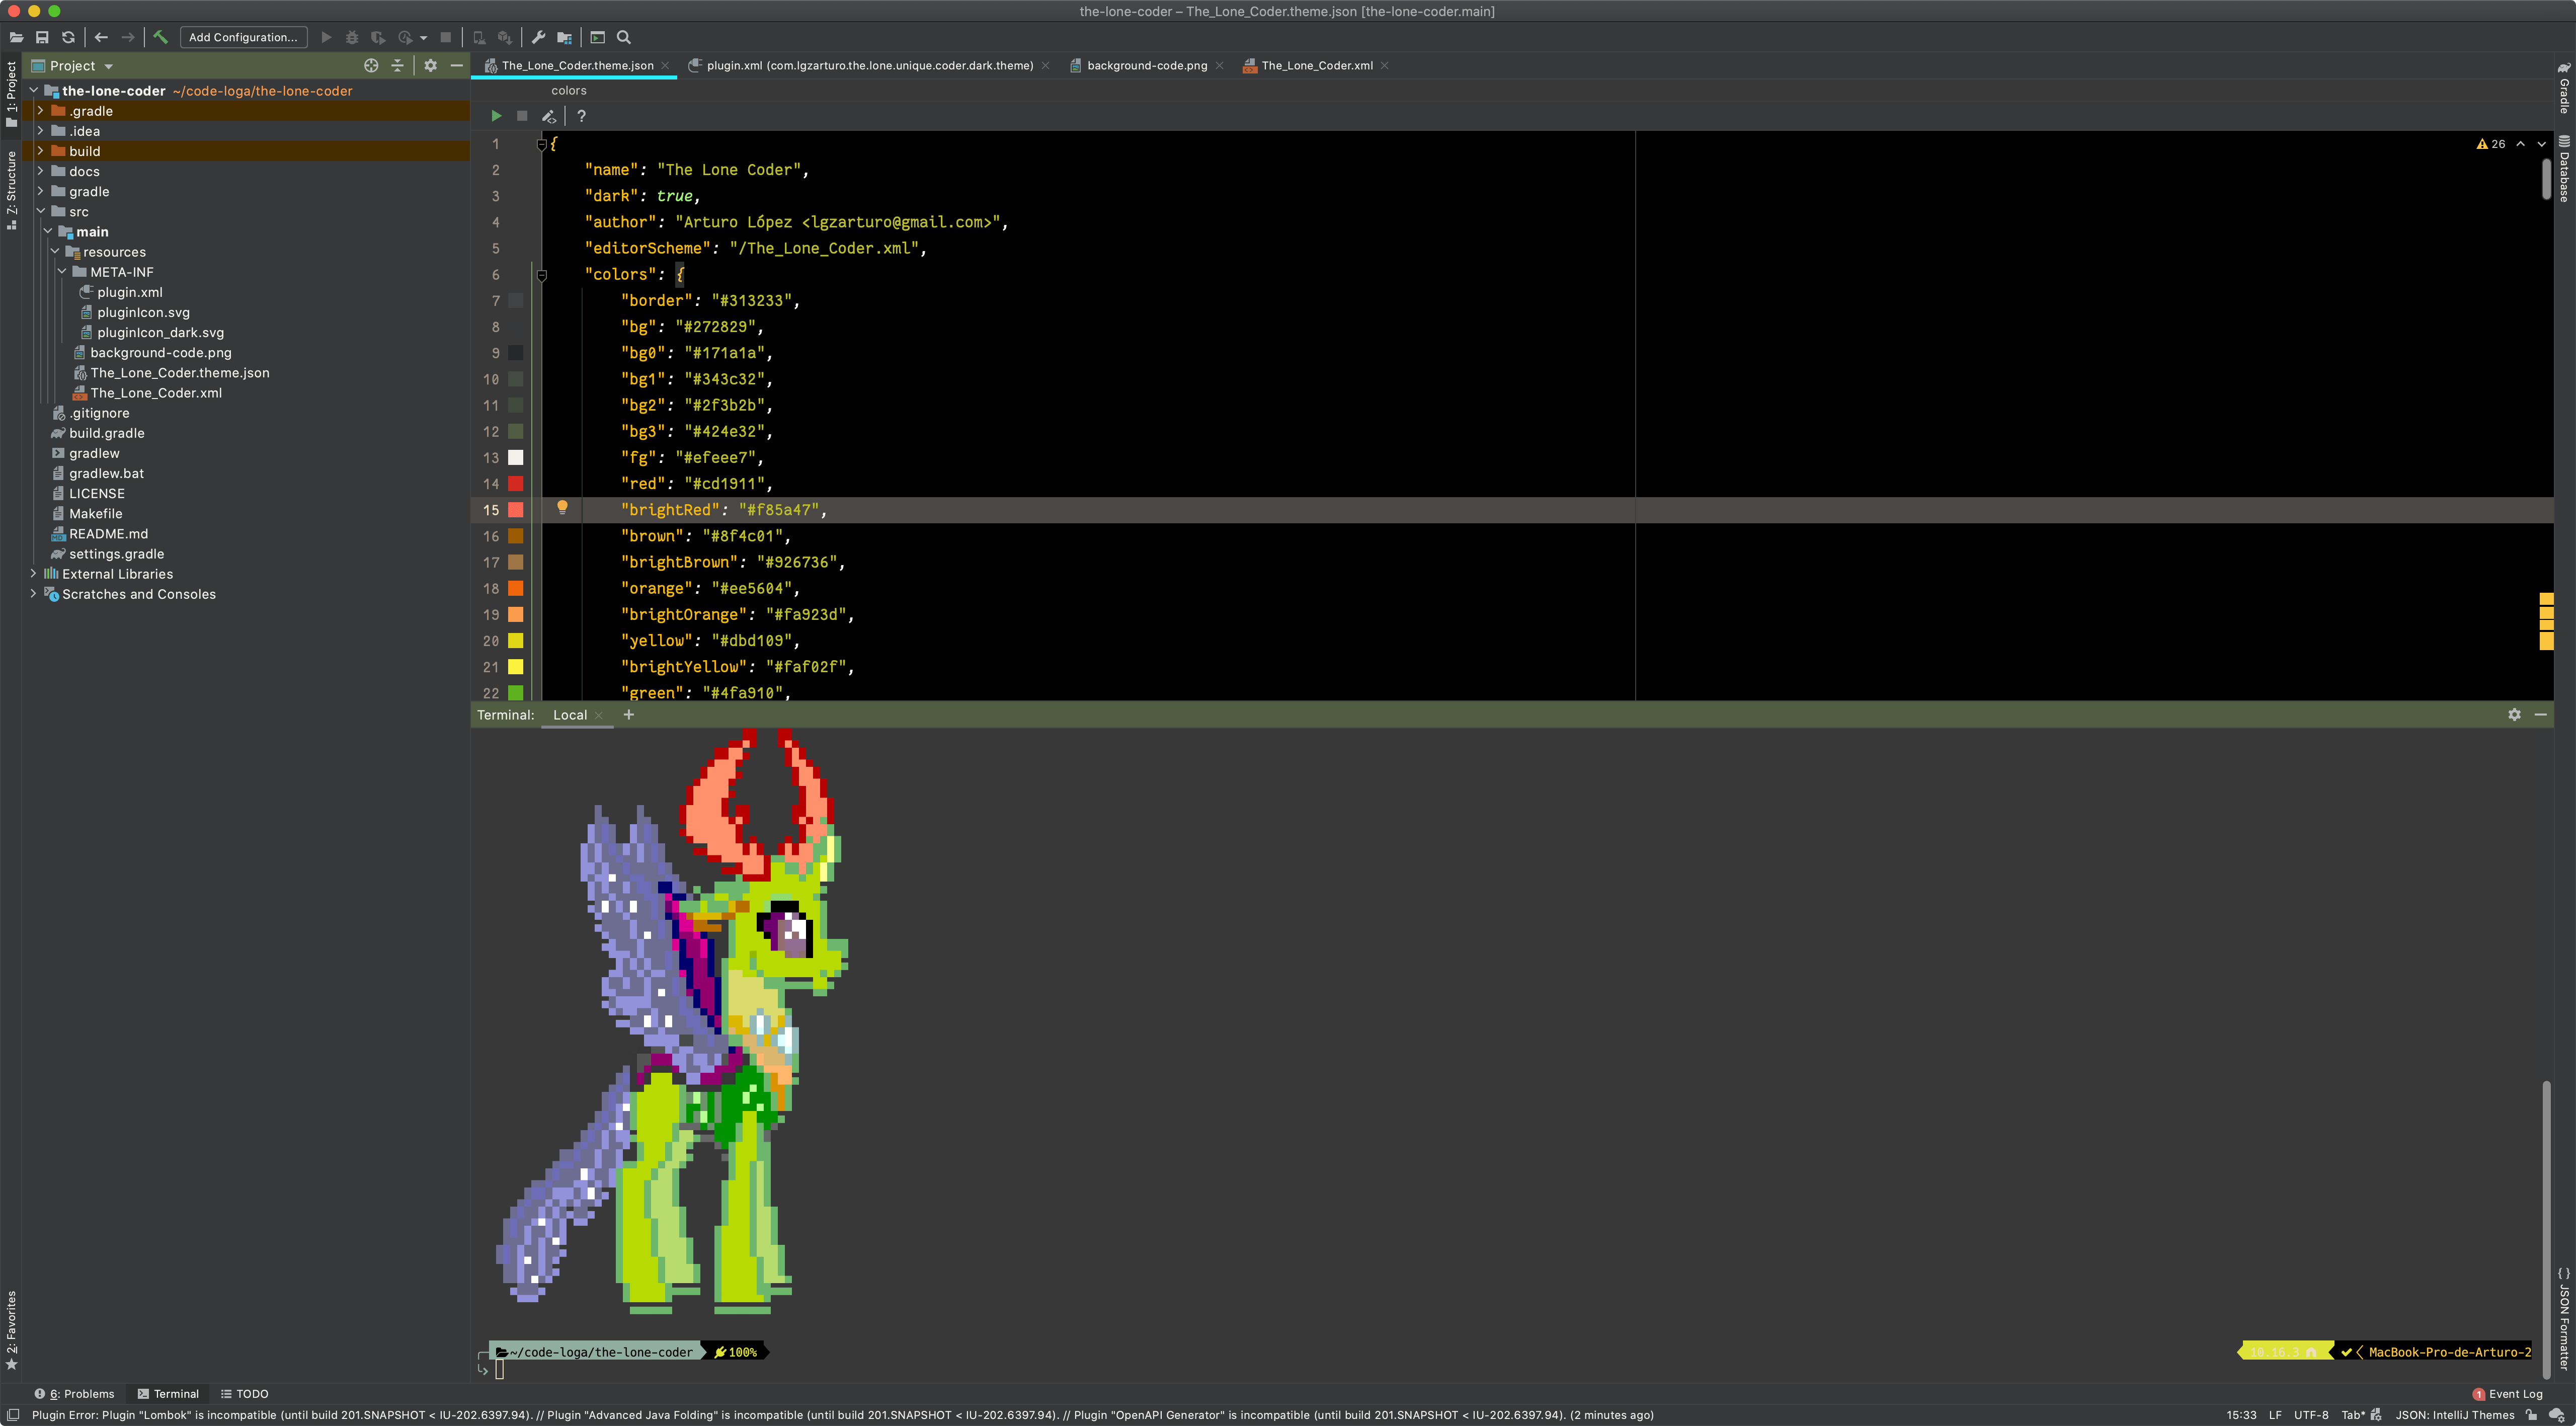Screen dimensions: 2576x1426
Task: Click the green run icon above editor
Action: (x=496, y=116)
